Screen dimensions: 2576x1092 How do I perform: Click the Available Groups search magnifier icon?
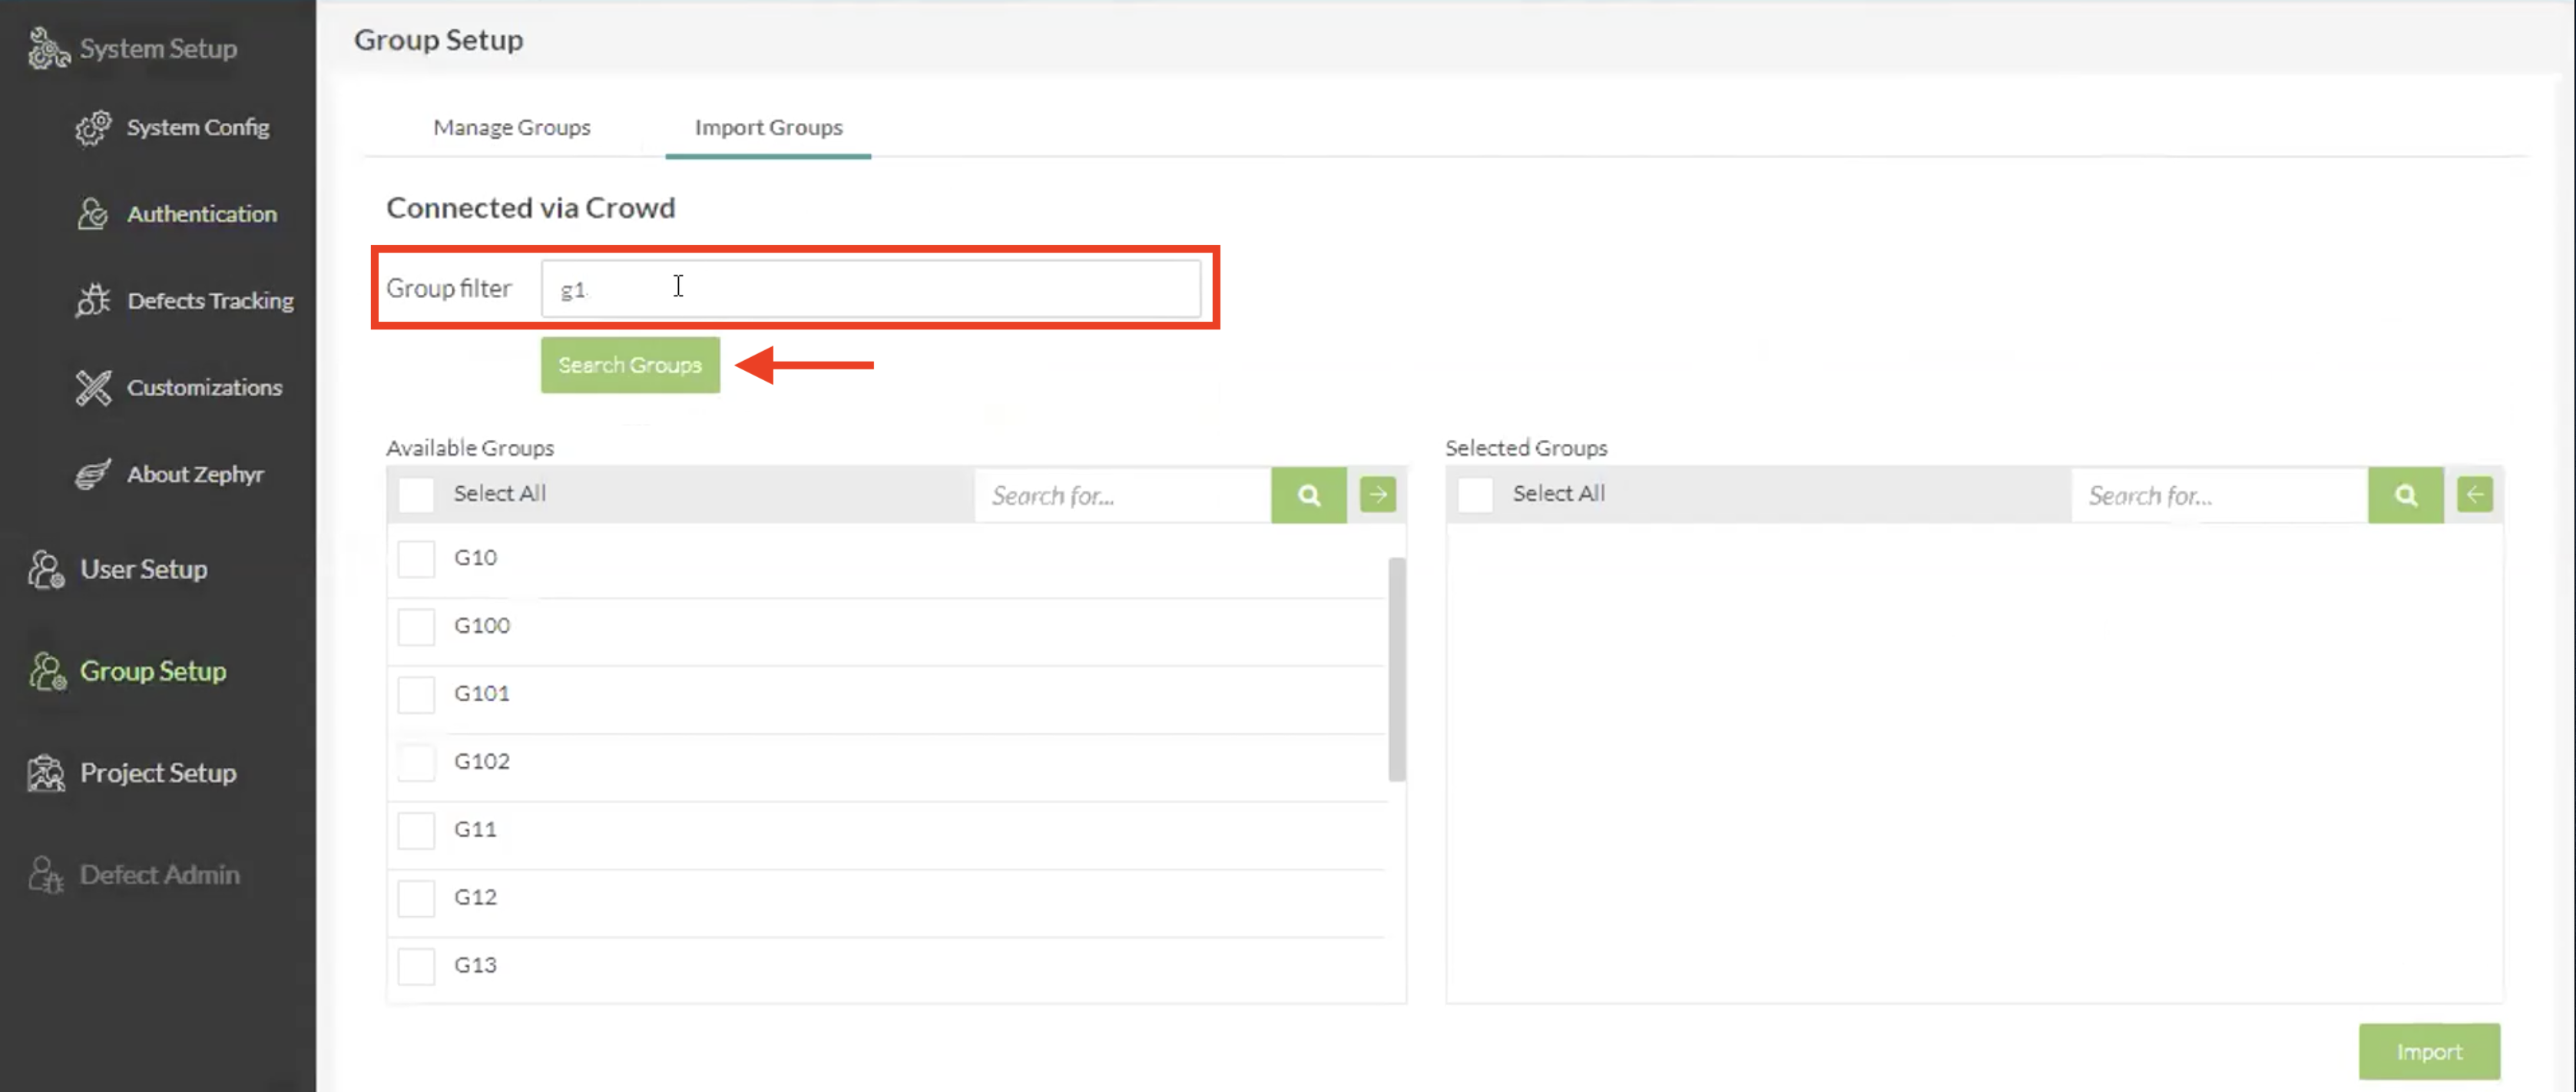point(1308,495)
